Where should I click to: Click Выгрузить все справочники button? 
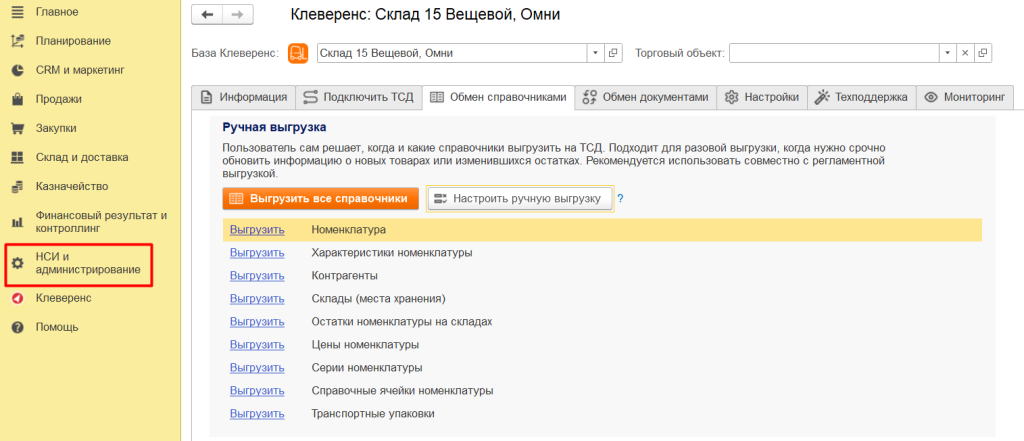point(320,199)
